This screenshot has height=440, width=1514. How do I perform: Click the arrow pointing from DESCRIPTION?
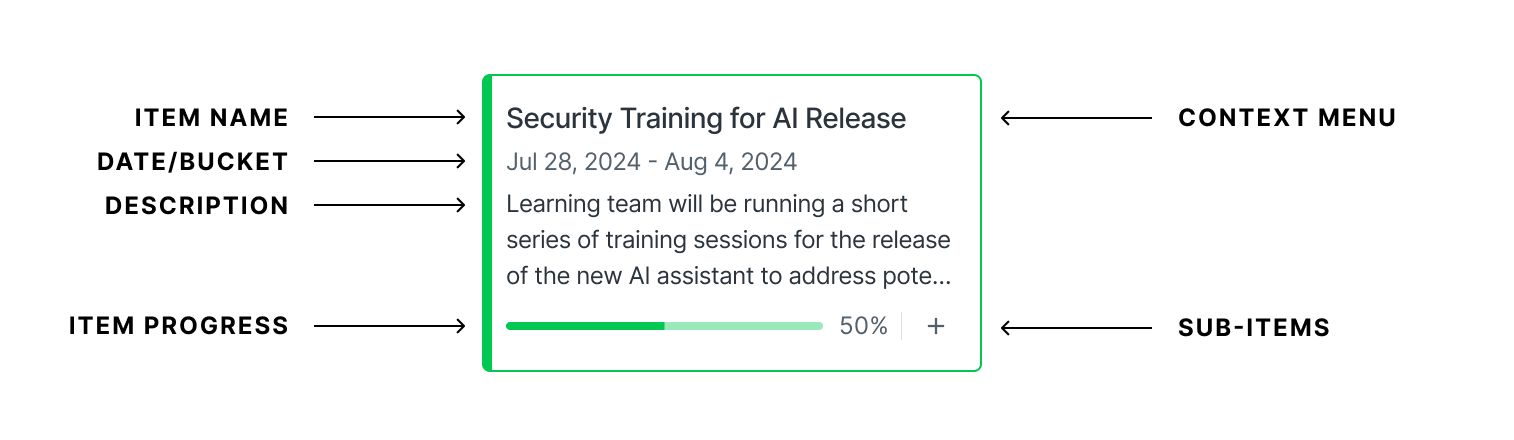pyautogui.click(x=390, y=205)
